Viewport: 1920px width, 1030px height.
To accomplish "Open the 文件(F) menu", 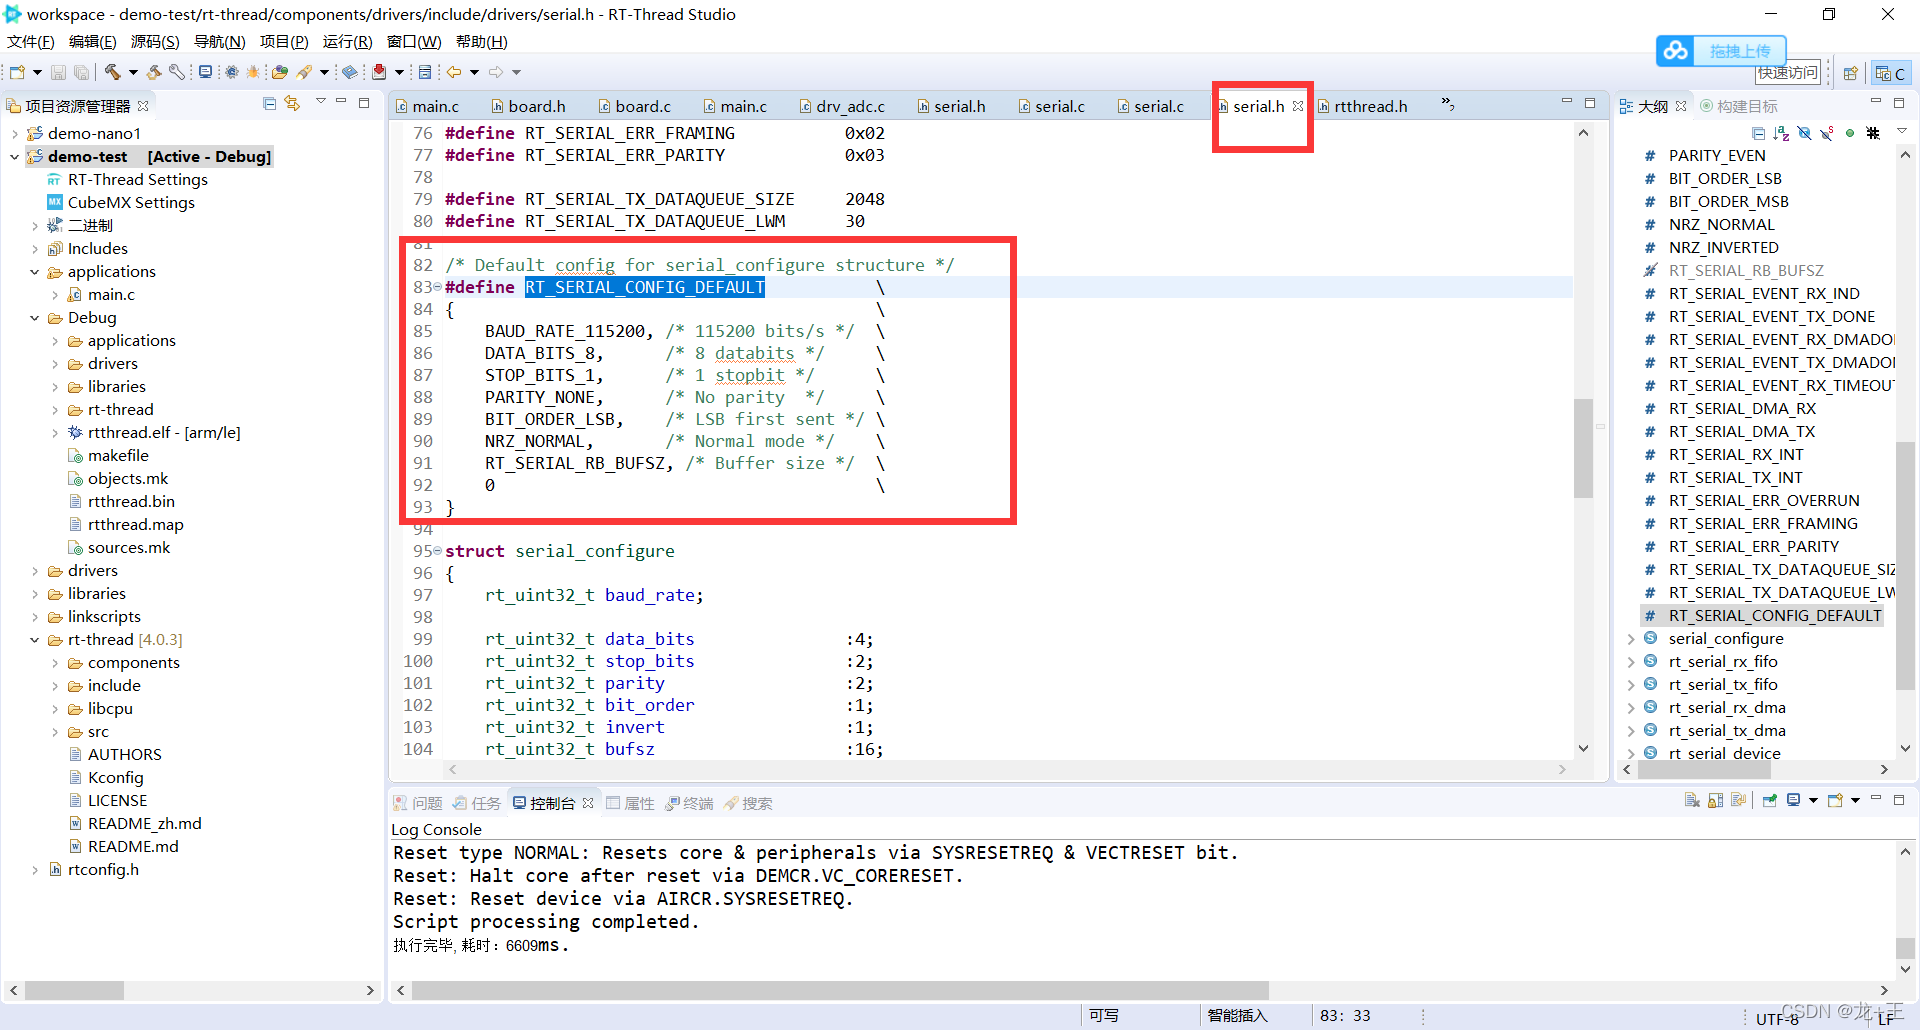I will [x=31, y=42].
